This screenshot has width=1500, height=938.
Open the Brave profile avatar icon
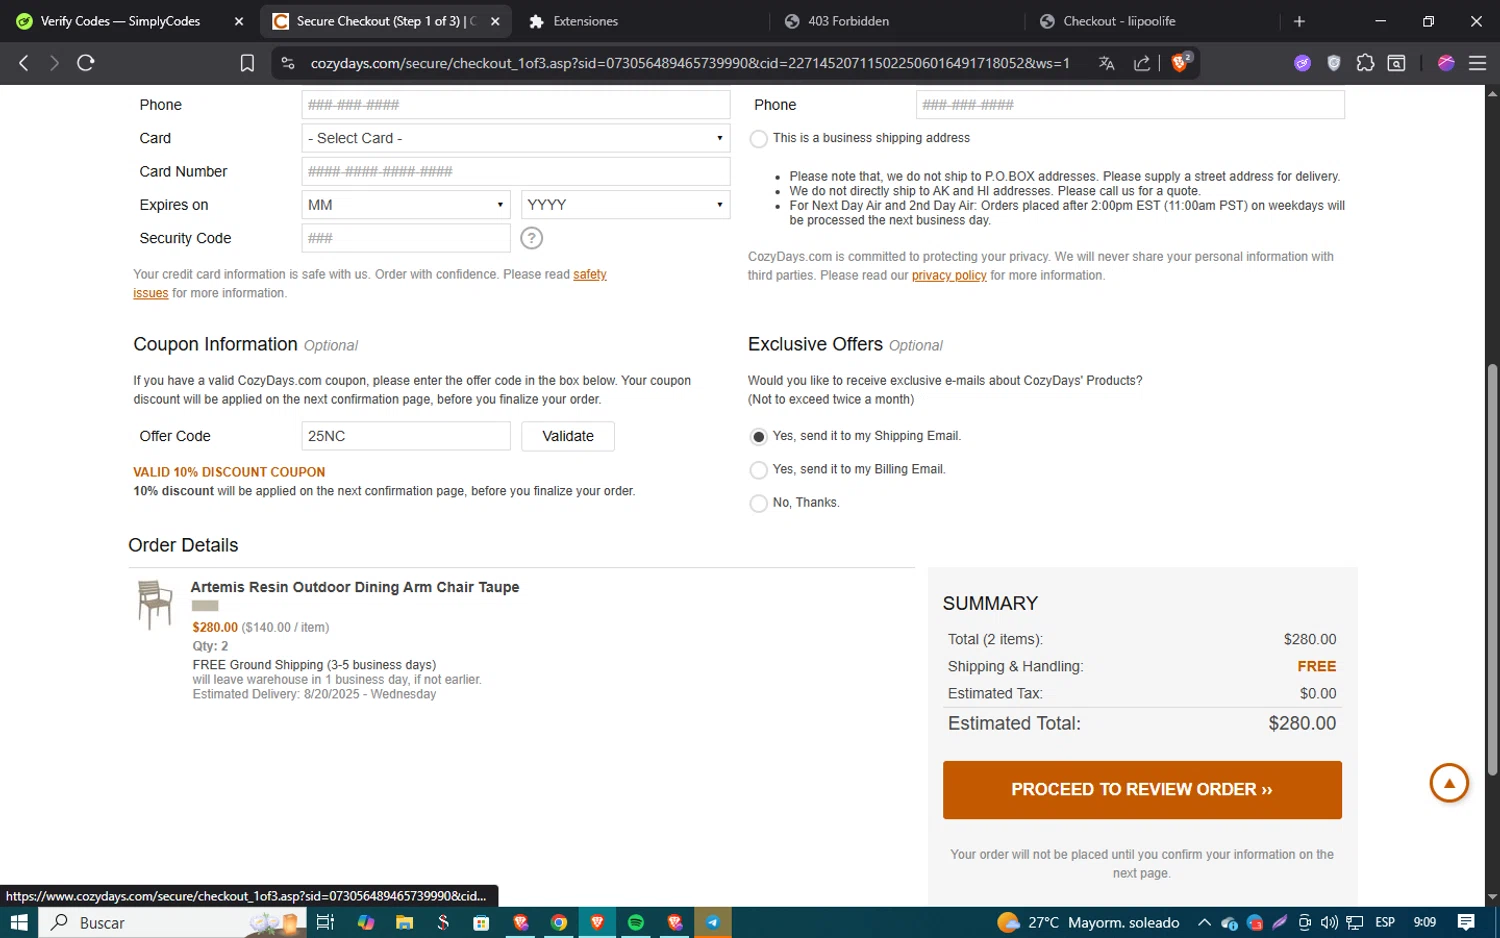click(1446, 63)
